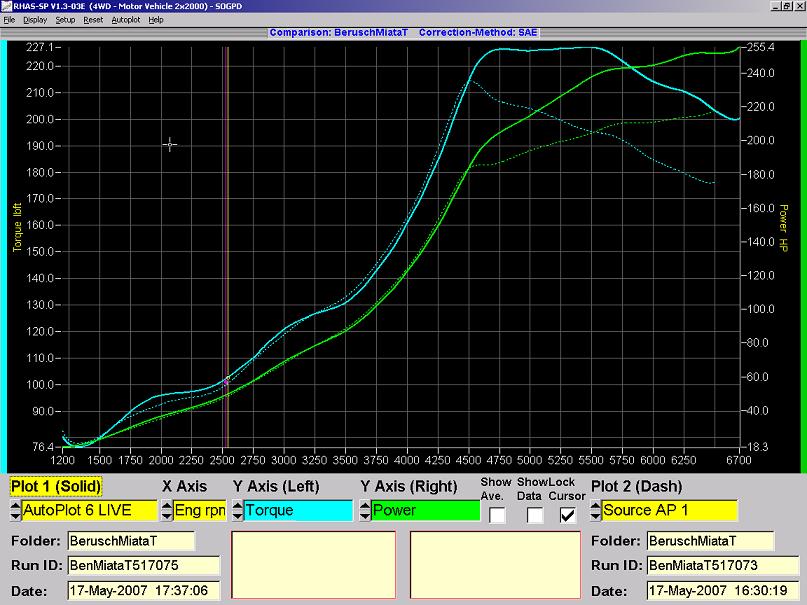Click the Correction-Method: SAE header text
Screen dimensions: 807x605
tap(478, 32)
